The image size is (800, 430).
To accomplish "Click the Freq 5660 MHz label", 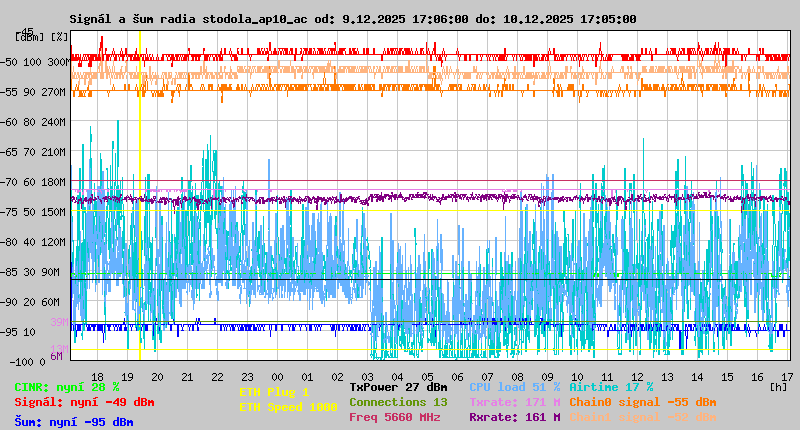I will click(394, 417).
